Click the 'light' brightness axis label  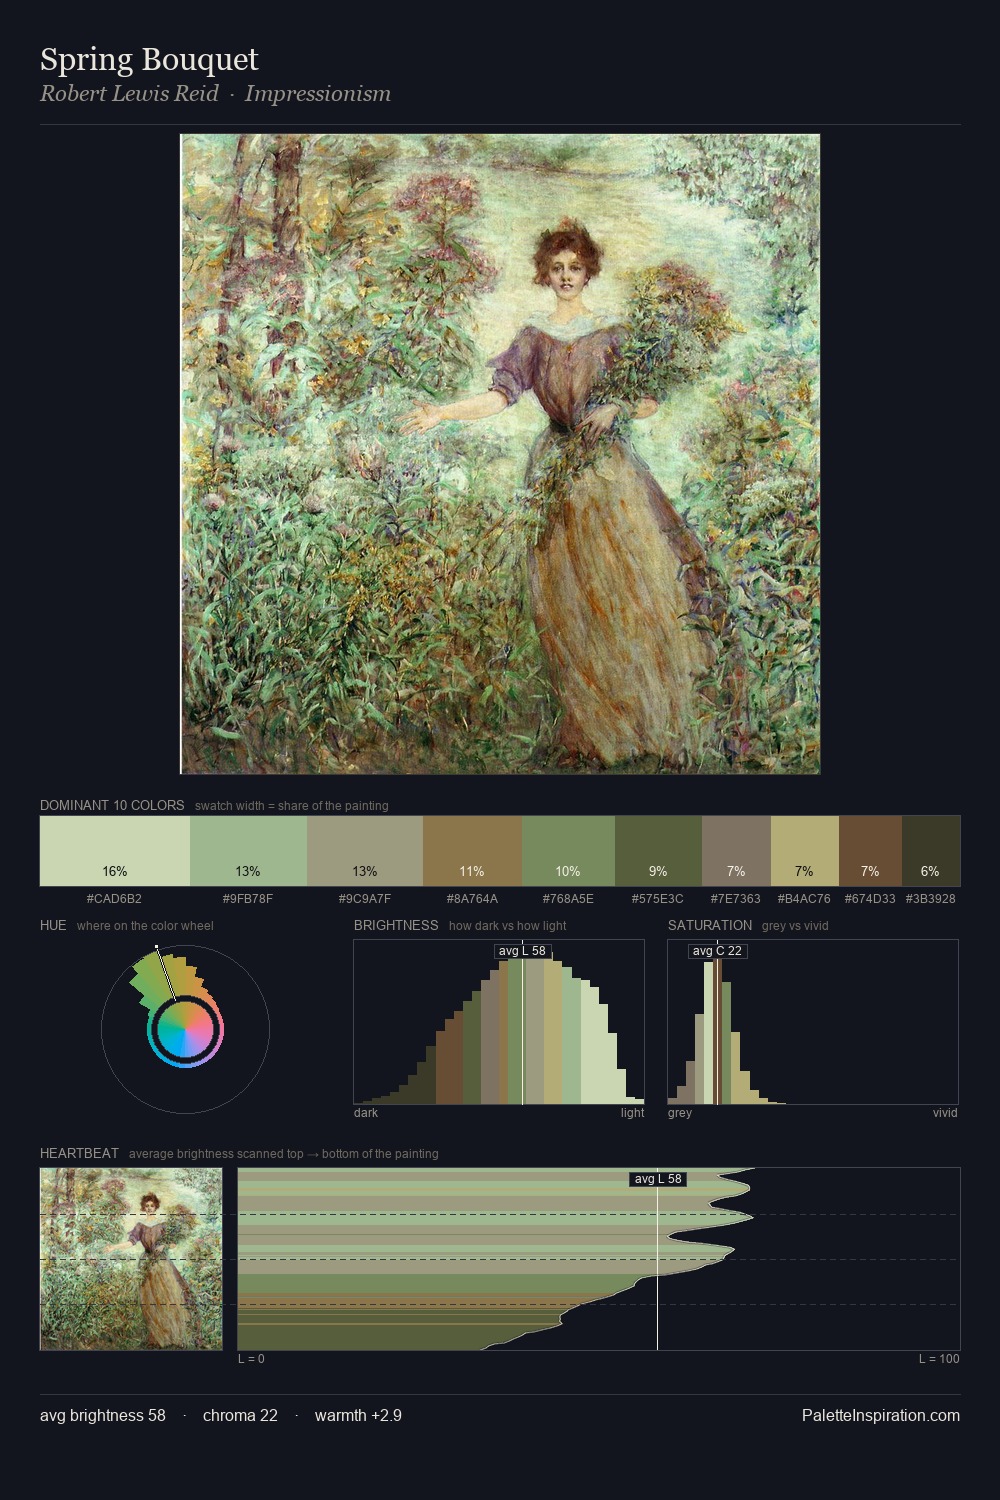tap(633, 1112)
